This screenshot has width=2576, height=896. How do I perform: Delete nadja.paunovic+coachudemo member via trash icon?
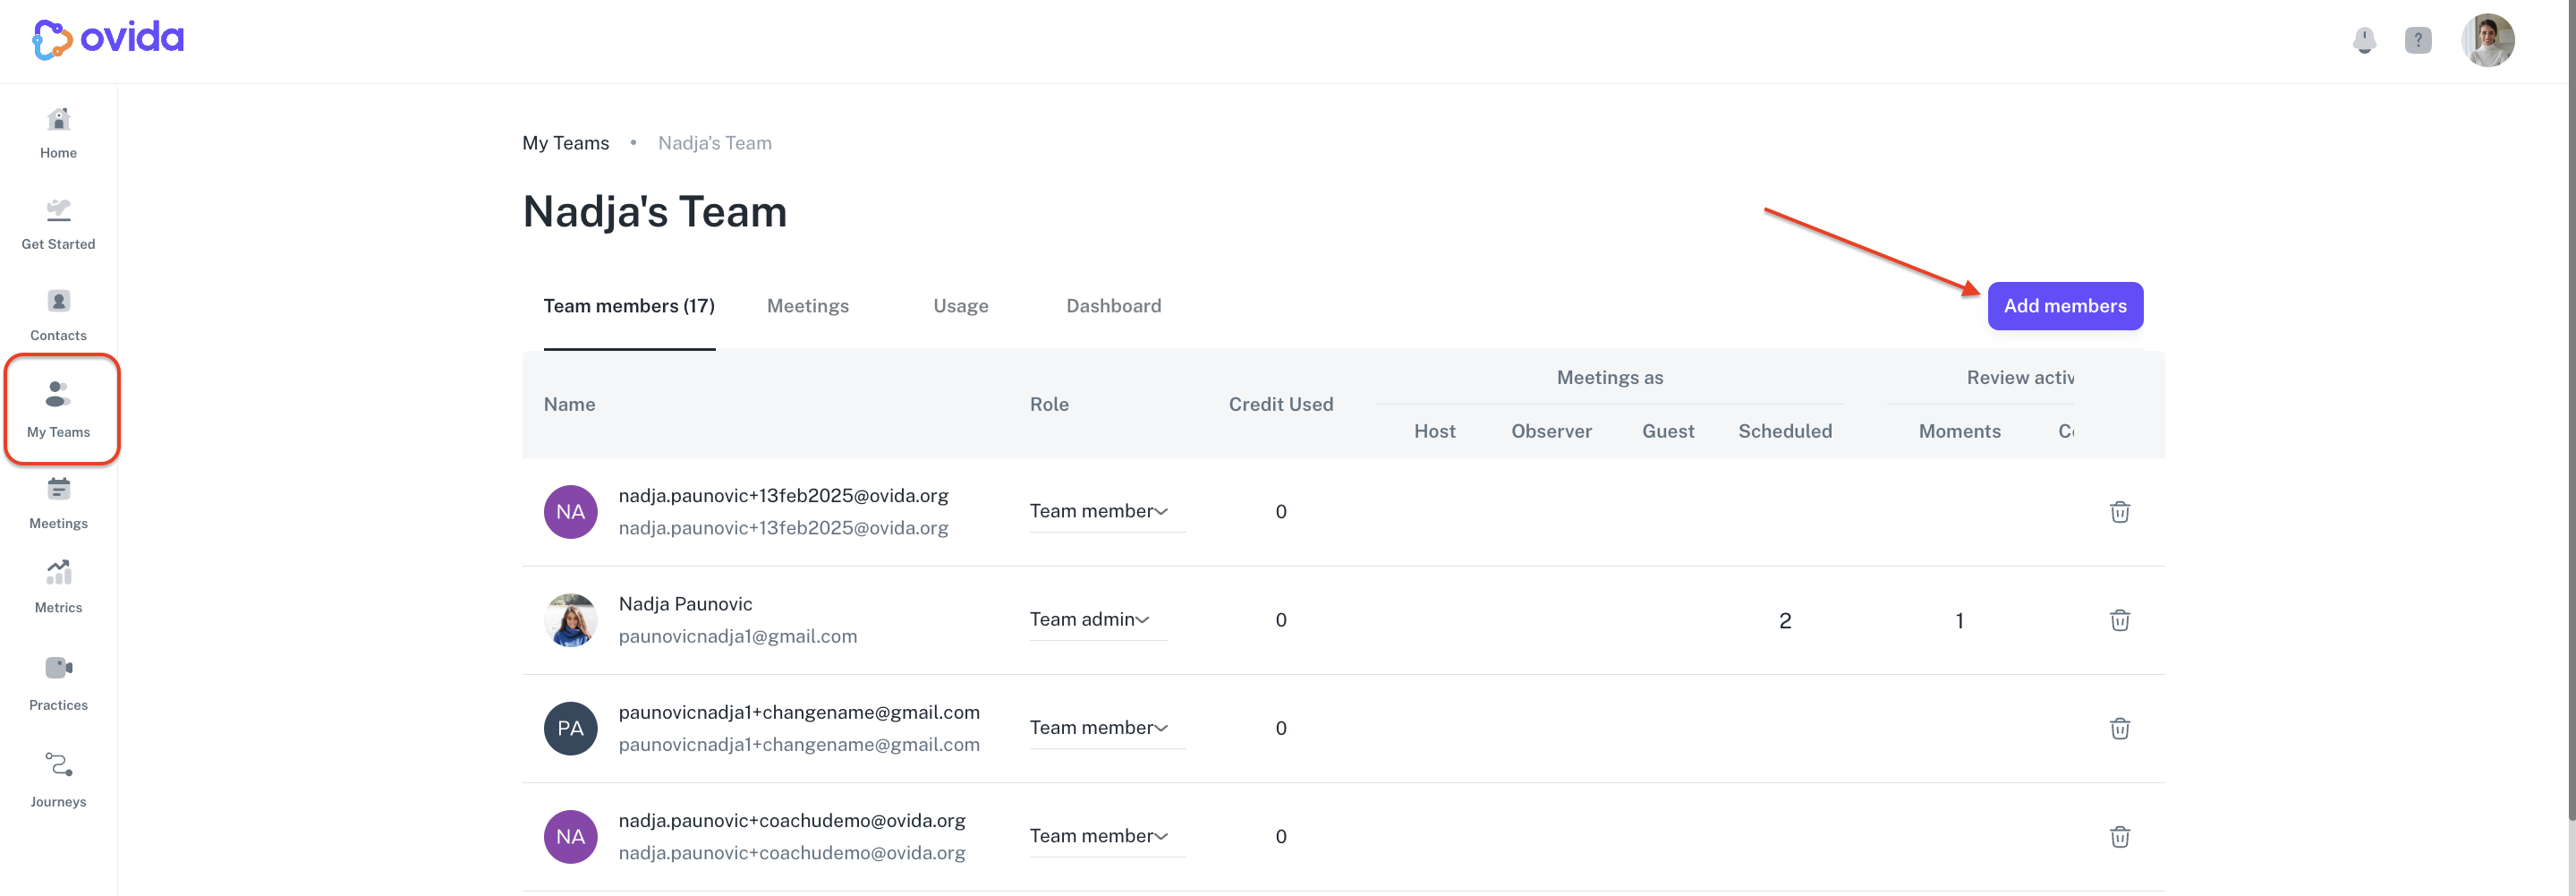pos(2119,837)
